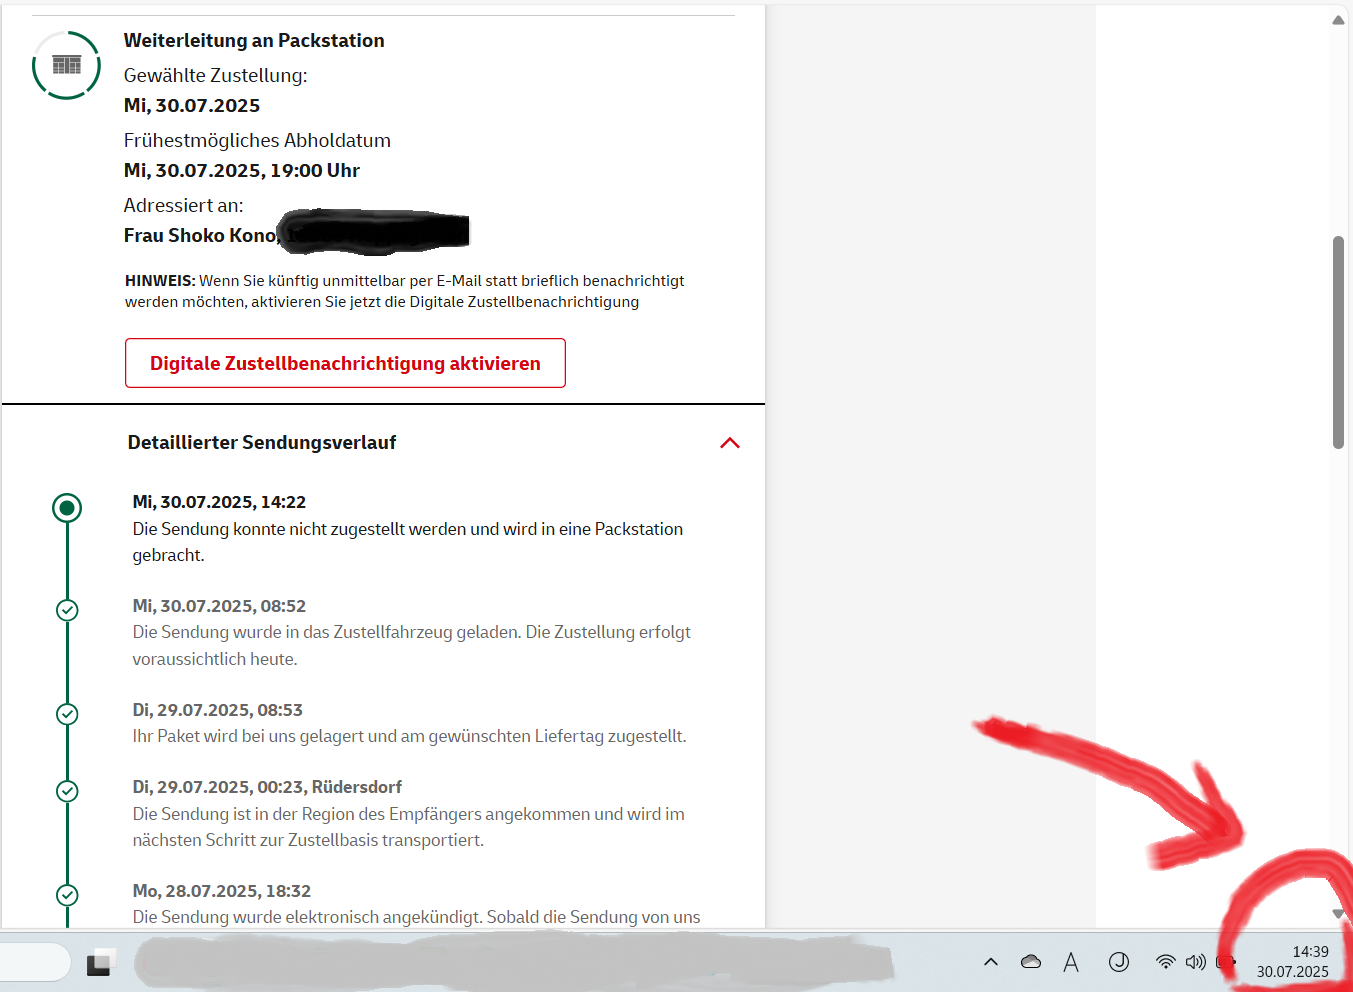Open OneDrive cloud icon in system tray
The height and width of the screenshot is (992, 1353).
(1031, 962)
